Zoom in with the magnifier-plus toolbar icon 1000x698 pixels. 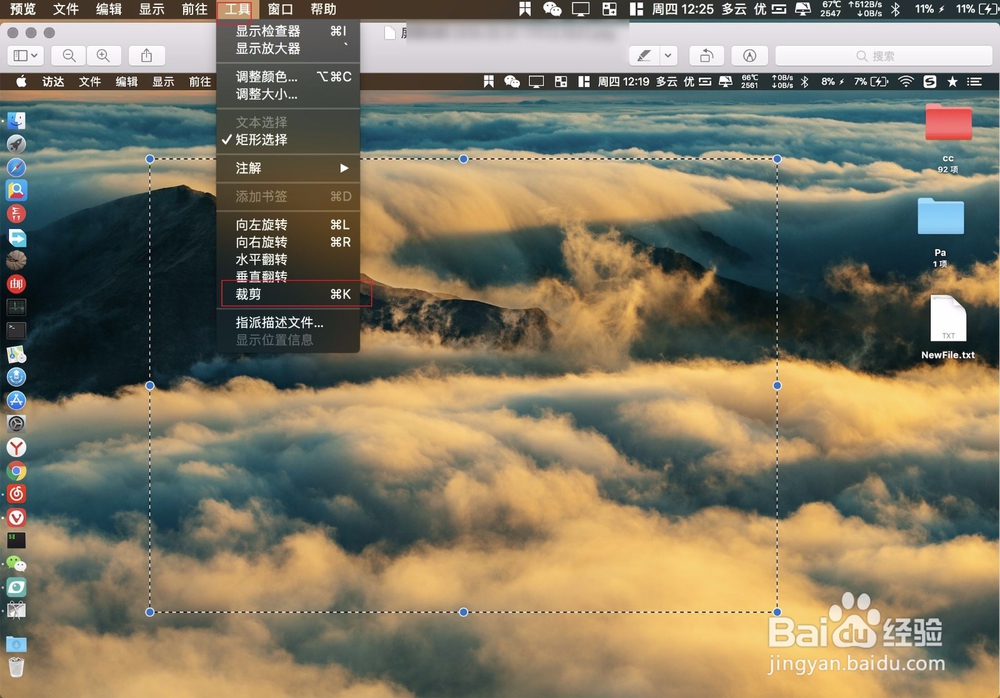pos(103,55)
